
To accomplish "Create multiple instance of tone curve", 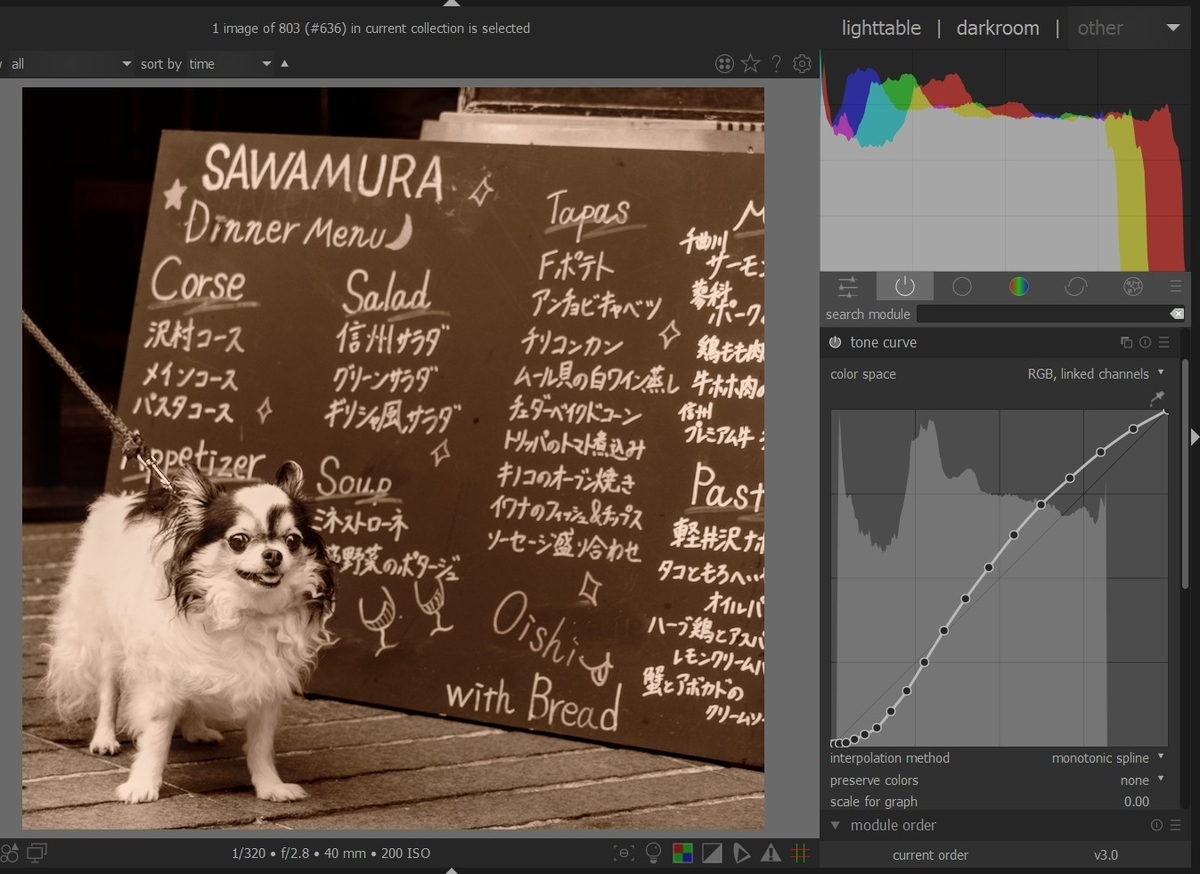I will tap(1127, 342).
